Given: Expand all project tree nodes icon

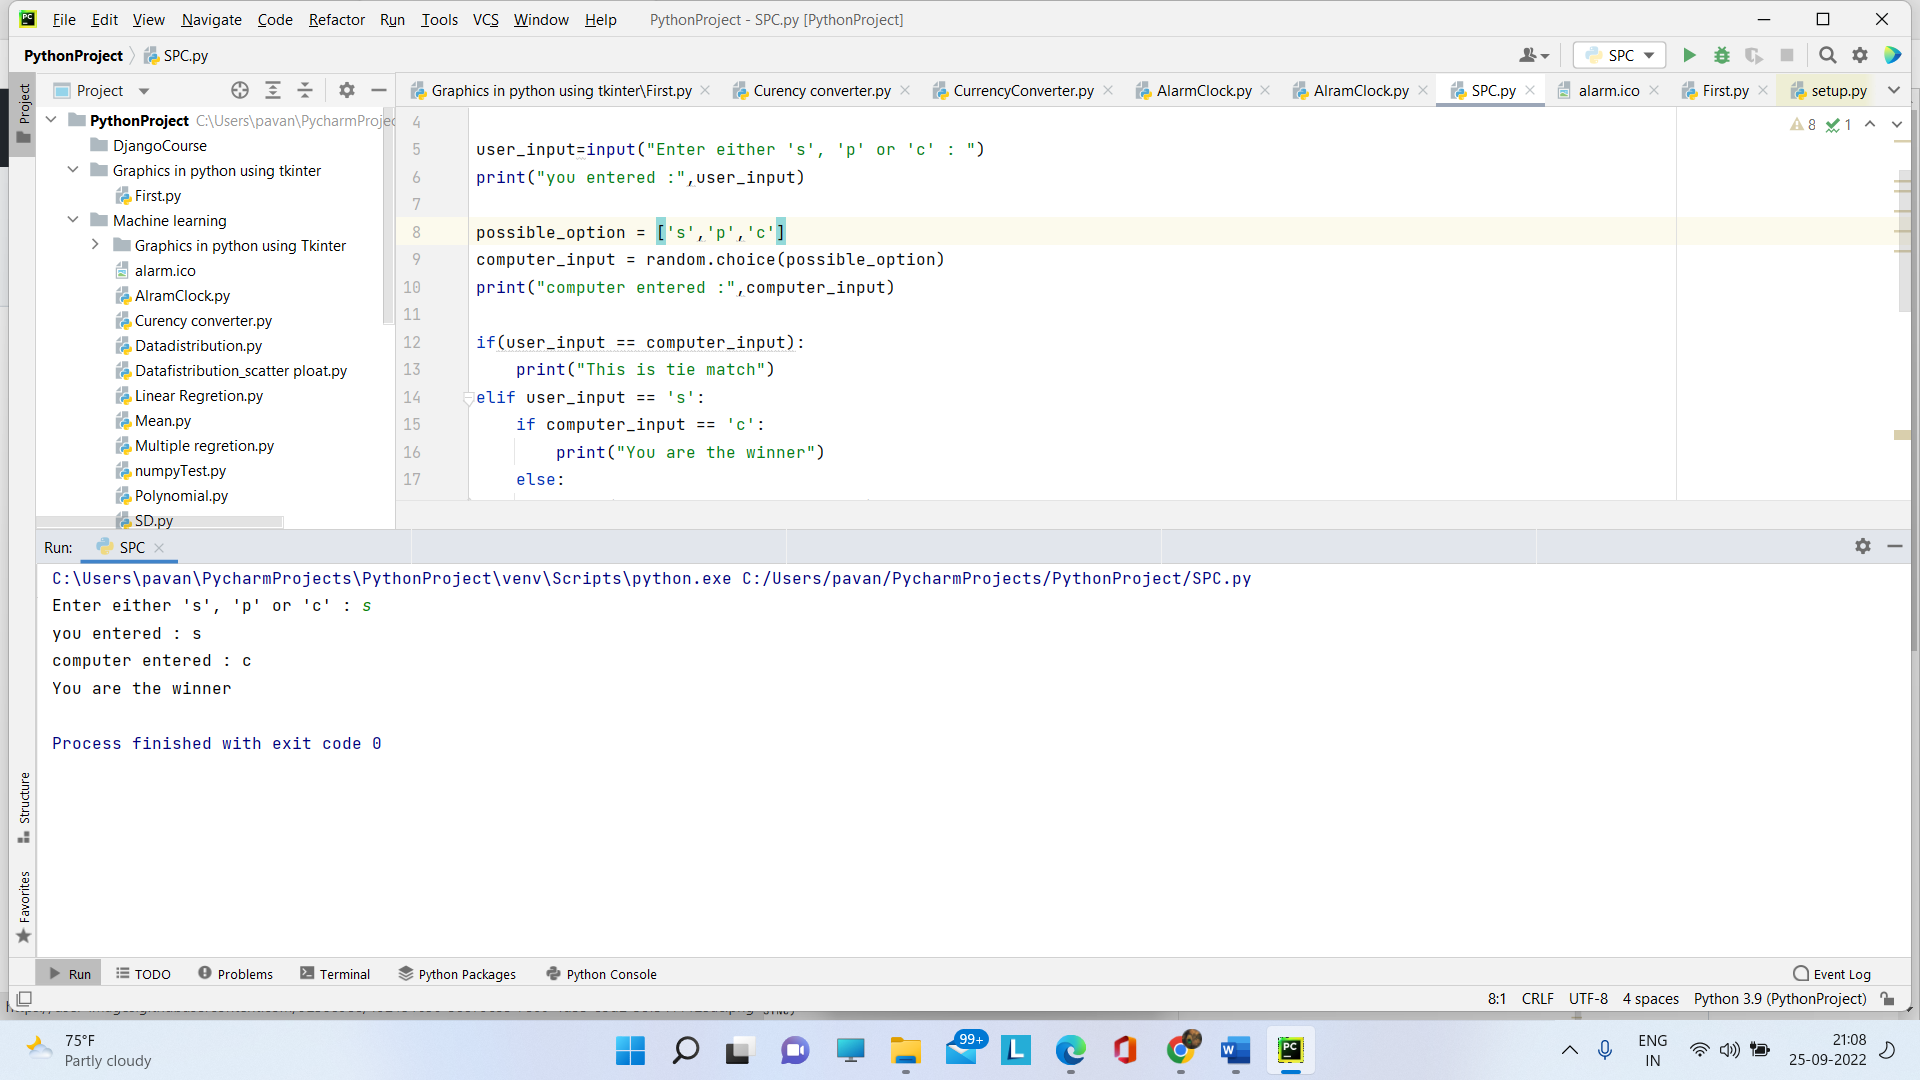Looking at the screenshot, I should coord(272,90).
